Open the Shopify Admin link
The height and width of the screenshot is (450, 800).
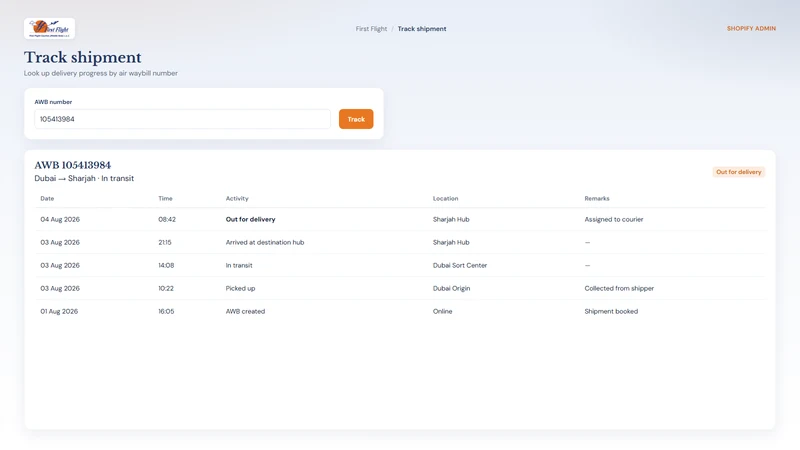pyautogui.click(x=751, y=29)
